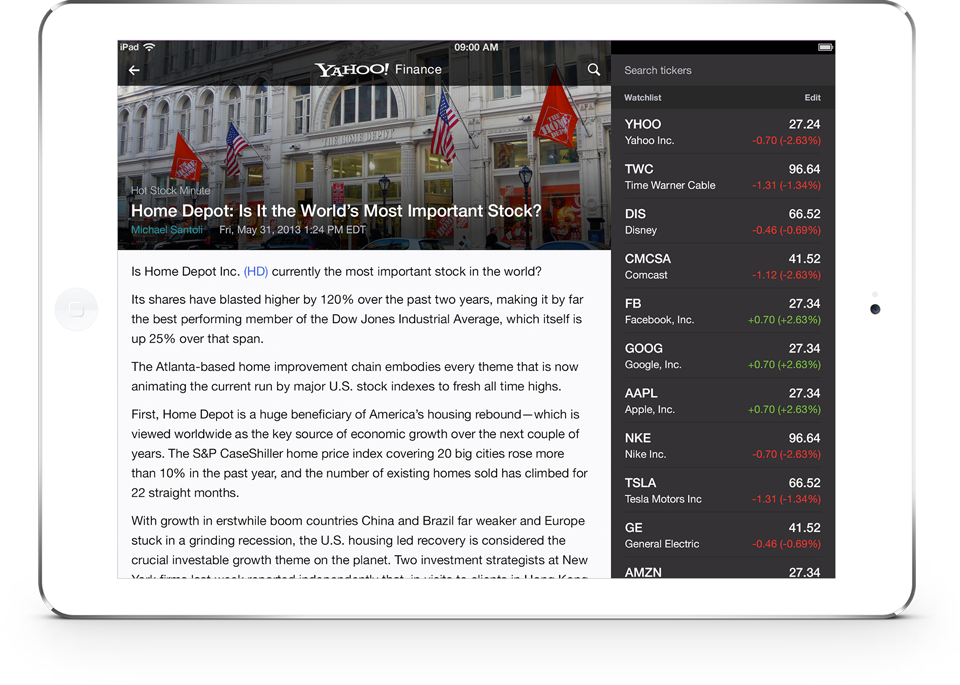
Task: Tap the Yahoo! Finance logo
Action: (378, 69)
